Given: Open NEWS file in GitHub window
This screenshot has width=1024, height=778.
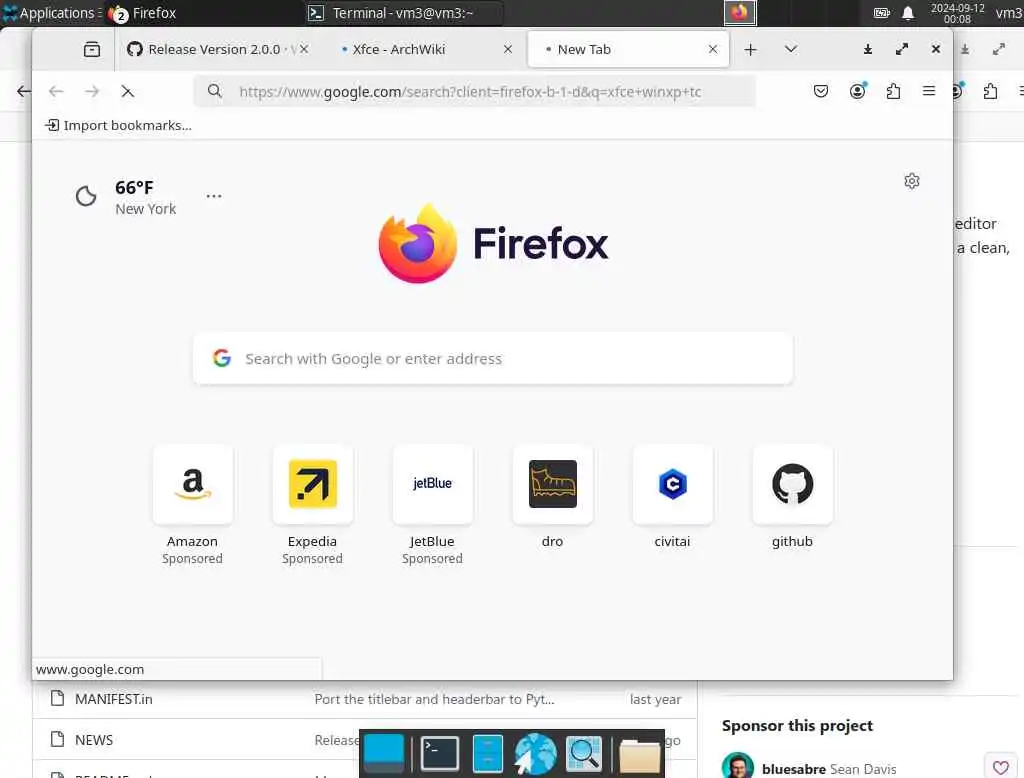Looking at the screenshot, I should click(94, 740).
